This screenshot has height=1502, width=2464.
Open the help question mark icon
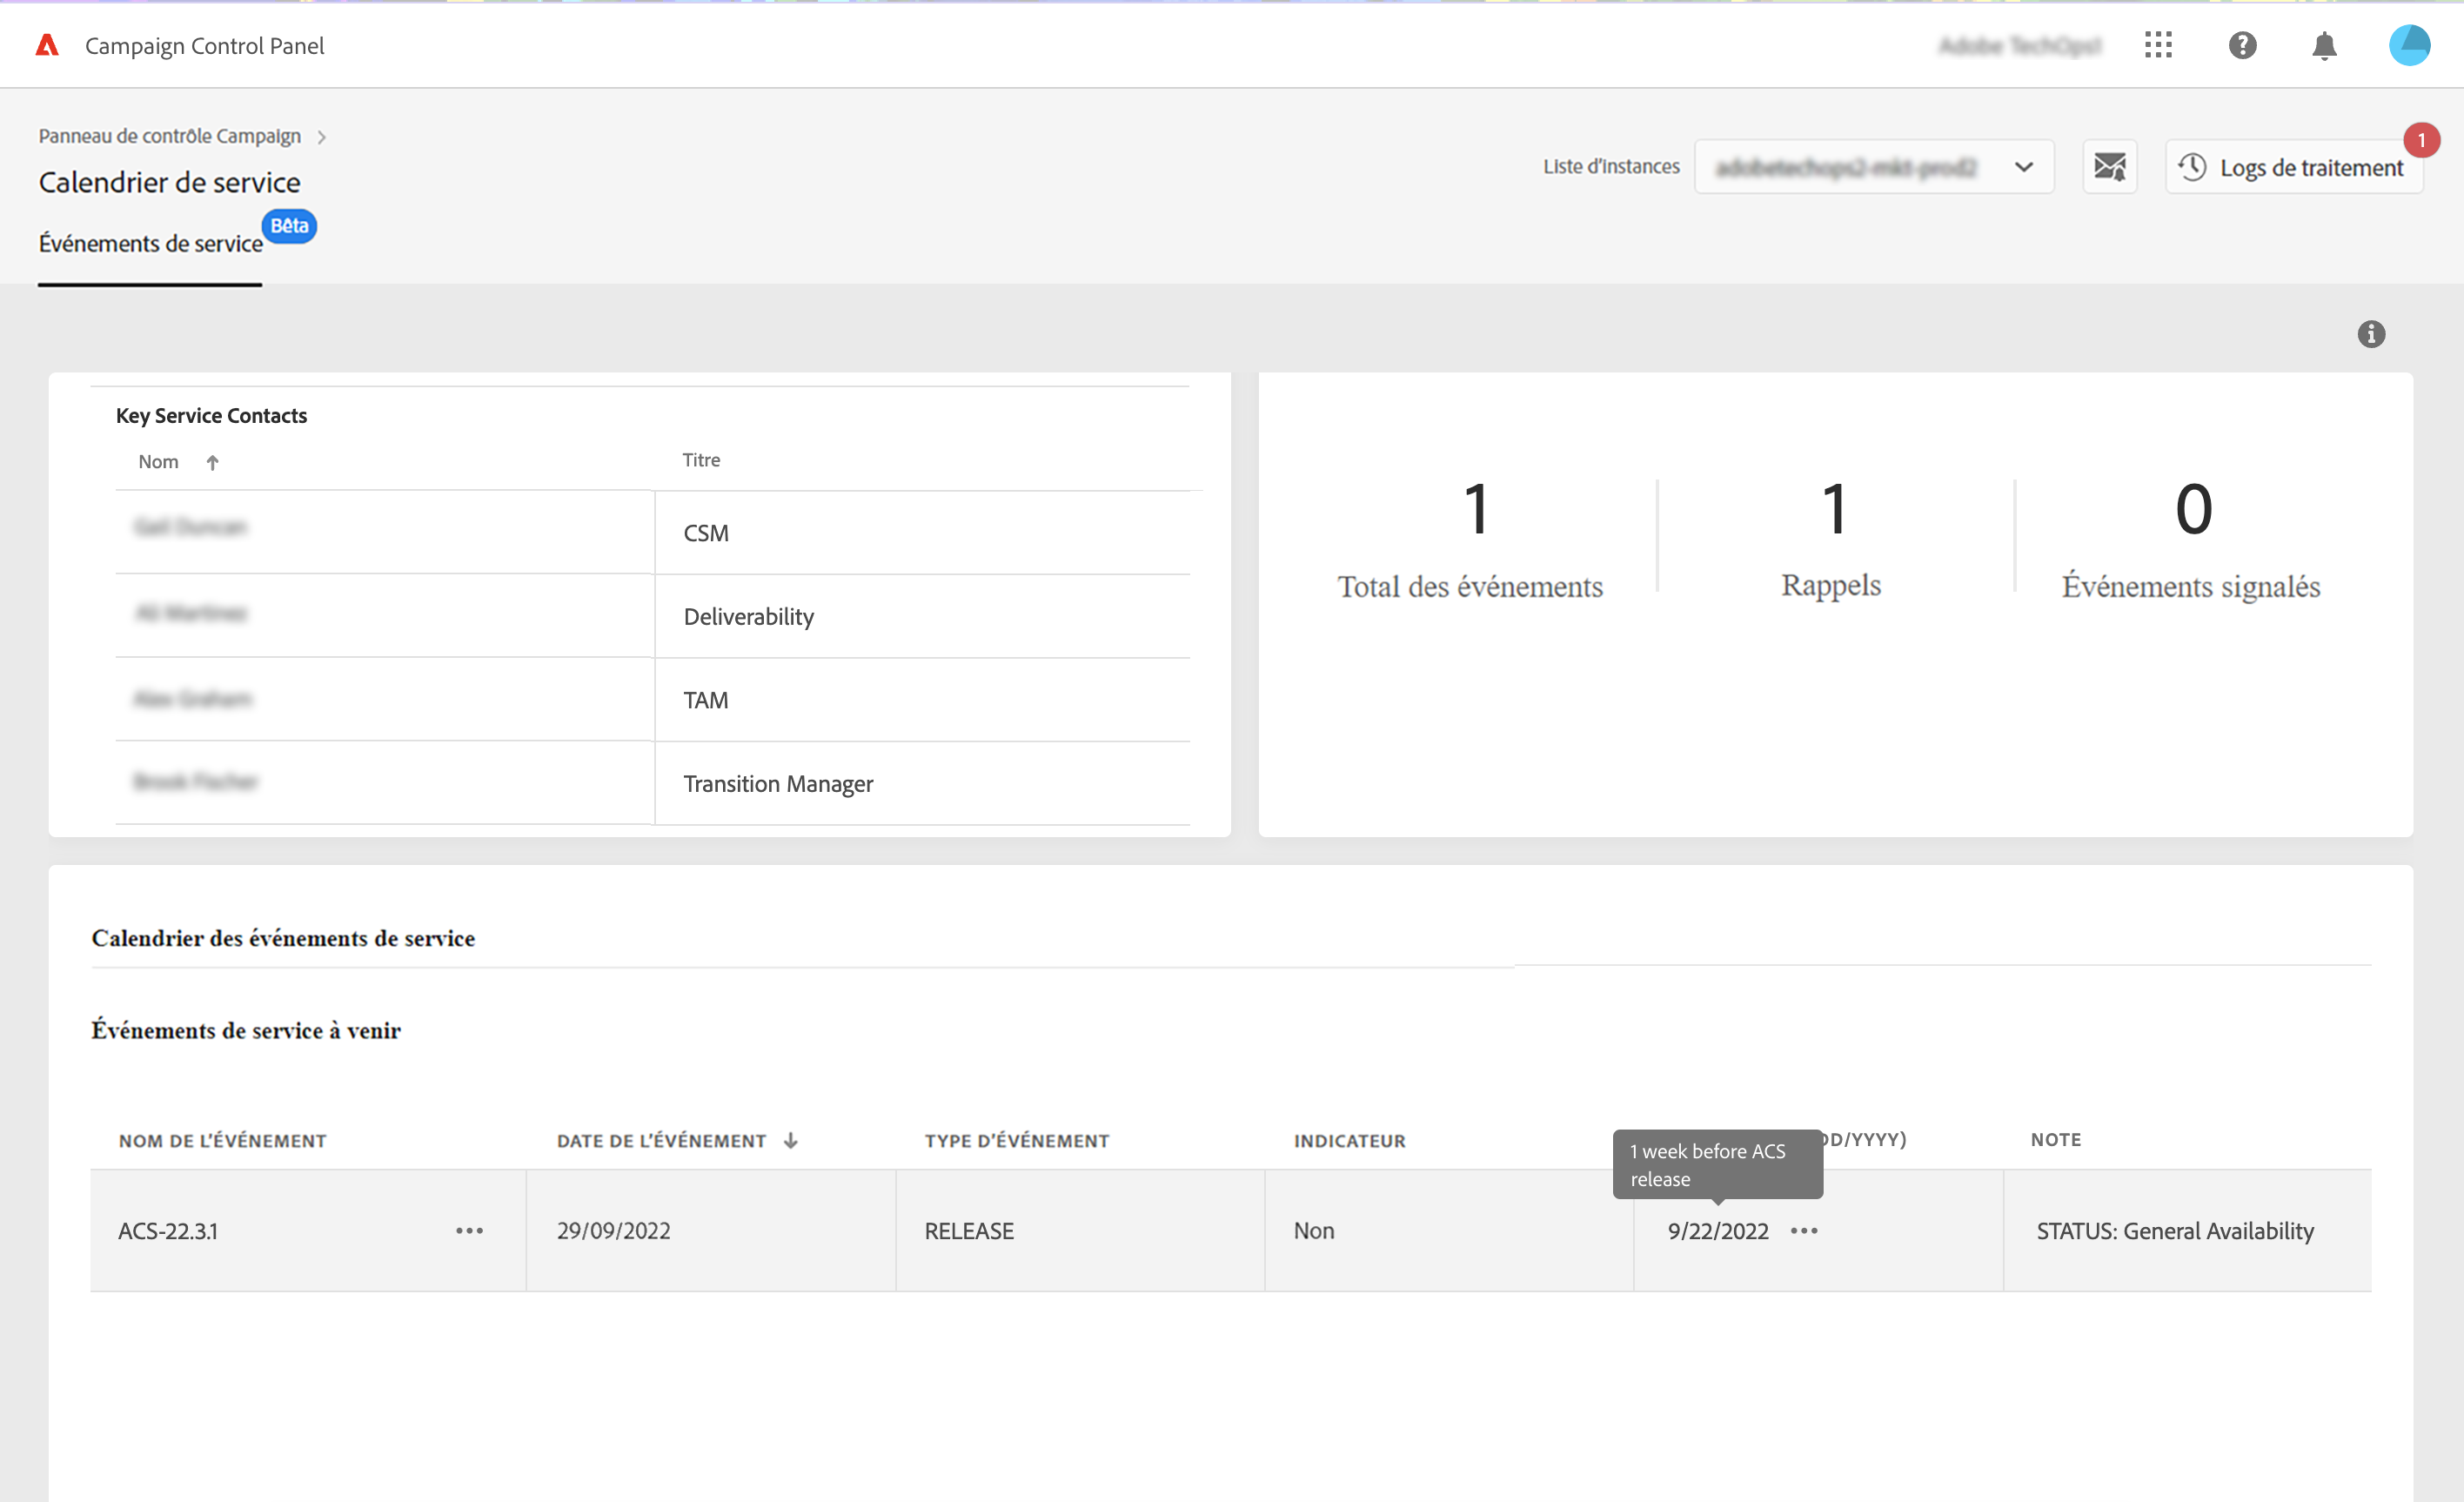(x=2242, y=45)
